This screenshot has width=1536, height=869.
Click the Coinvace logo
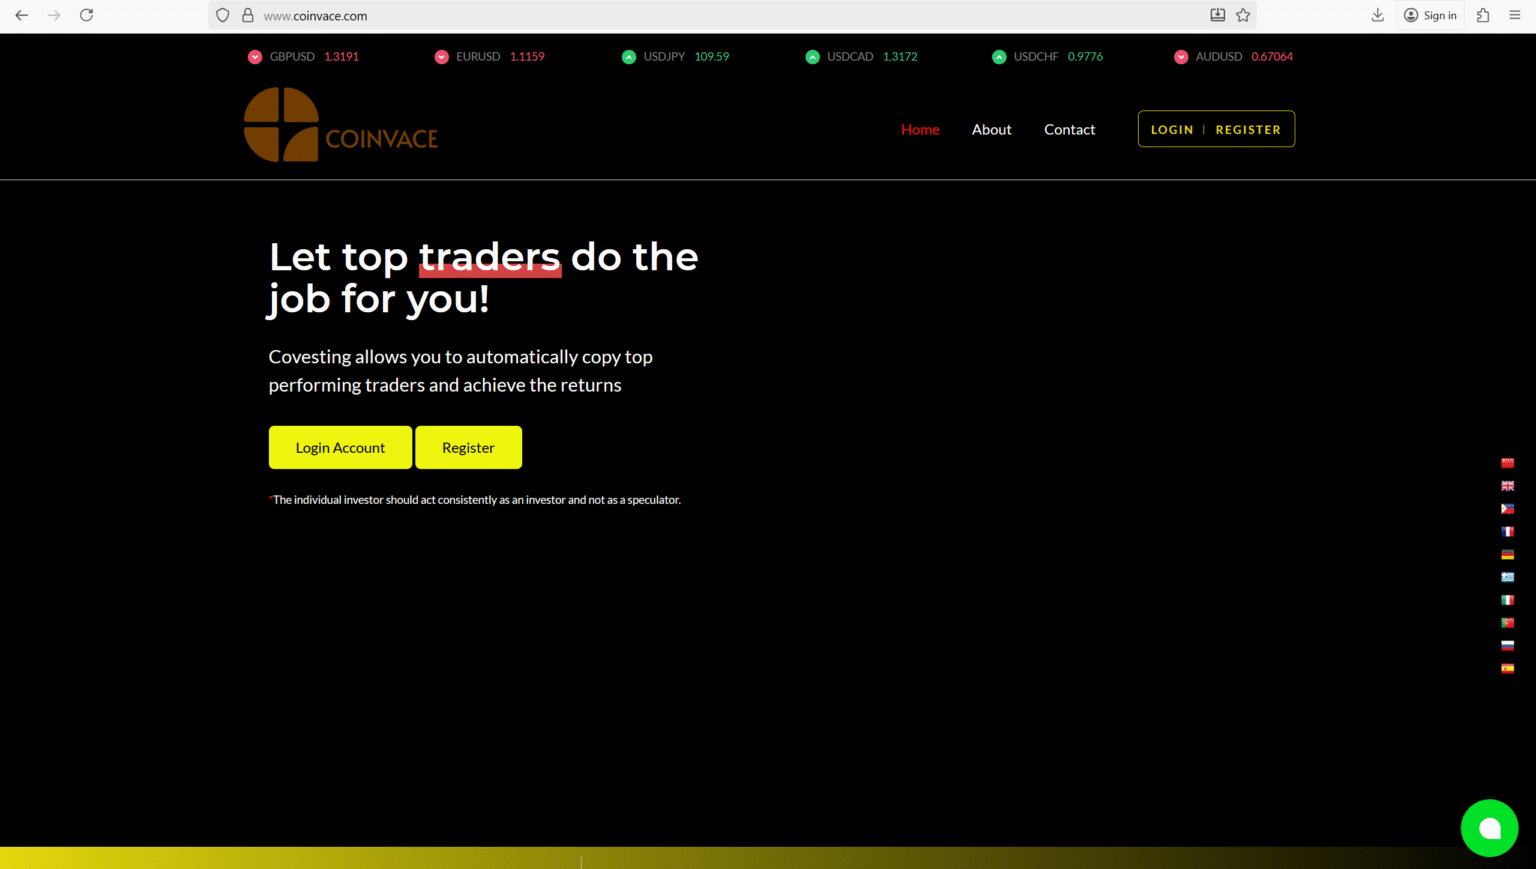(341, 126)
